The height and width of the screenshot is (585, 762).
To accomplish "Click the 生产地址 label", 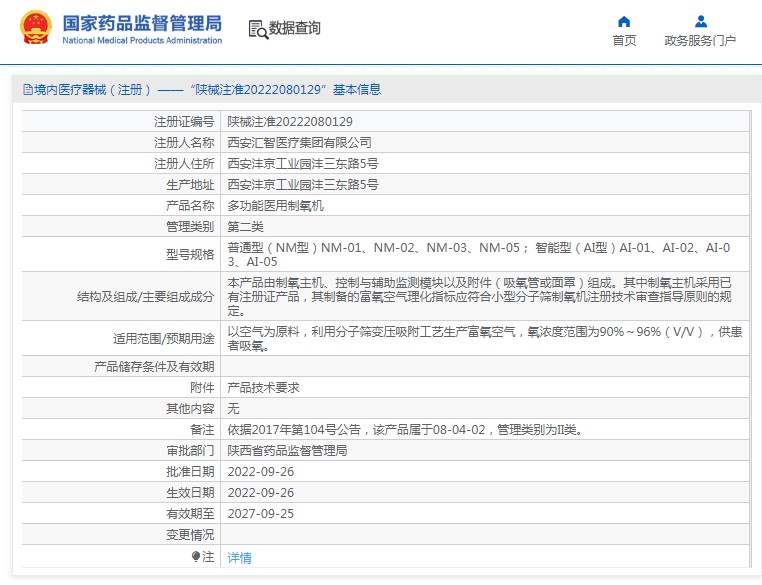I will click(190, 185).
